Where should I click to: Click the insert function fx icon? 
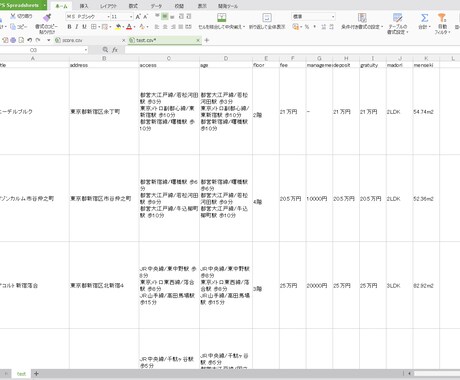(x=115, y=50)
